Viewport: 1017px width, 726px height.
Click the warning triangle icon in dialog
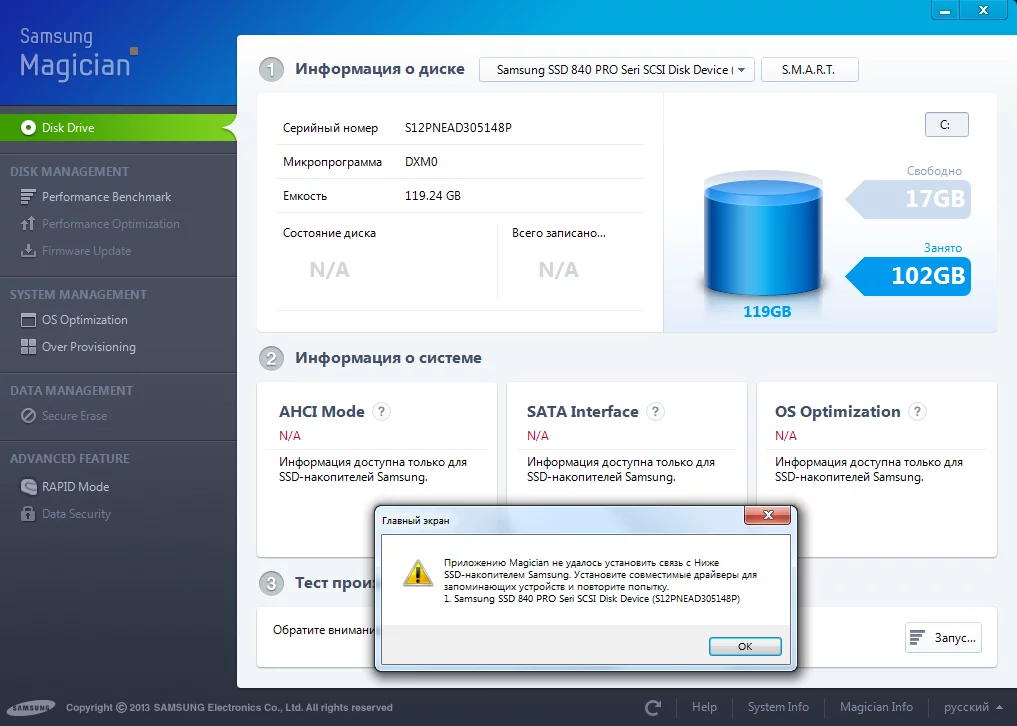coord(418,574)
